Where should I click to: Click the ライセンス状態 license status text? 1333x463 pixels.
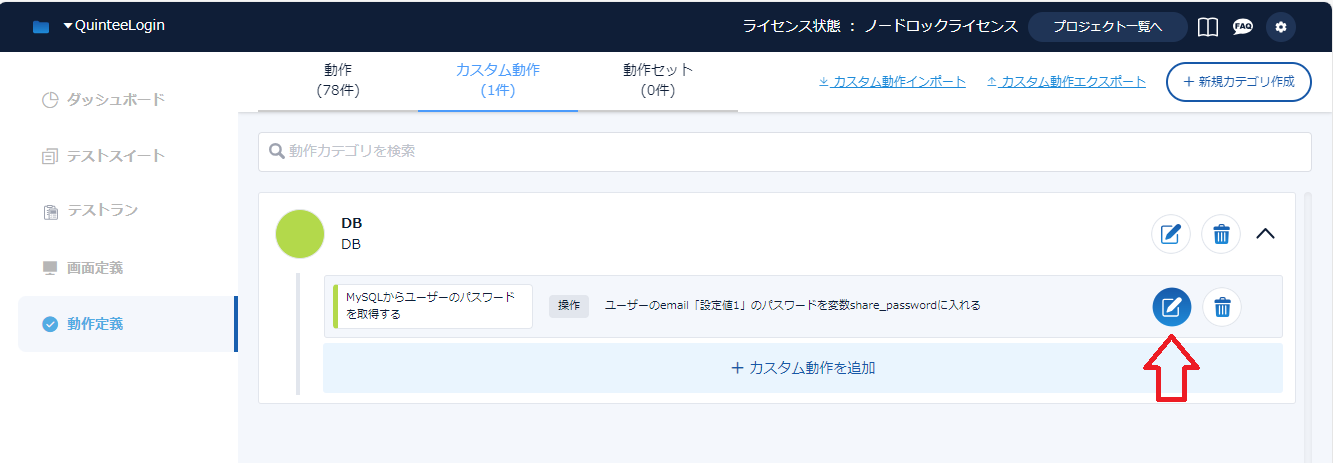880,27
